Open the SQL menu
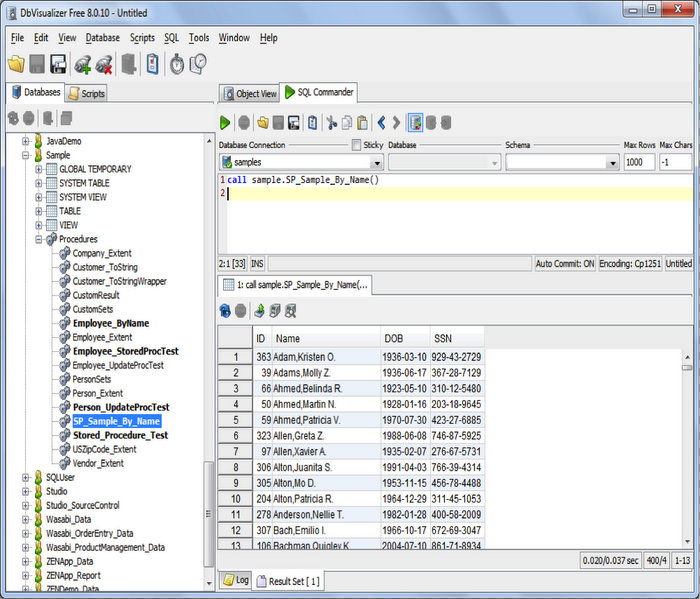This screenshot has height=599, width=700. (x=171, y=38)
